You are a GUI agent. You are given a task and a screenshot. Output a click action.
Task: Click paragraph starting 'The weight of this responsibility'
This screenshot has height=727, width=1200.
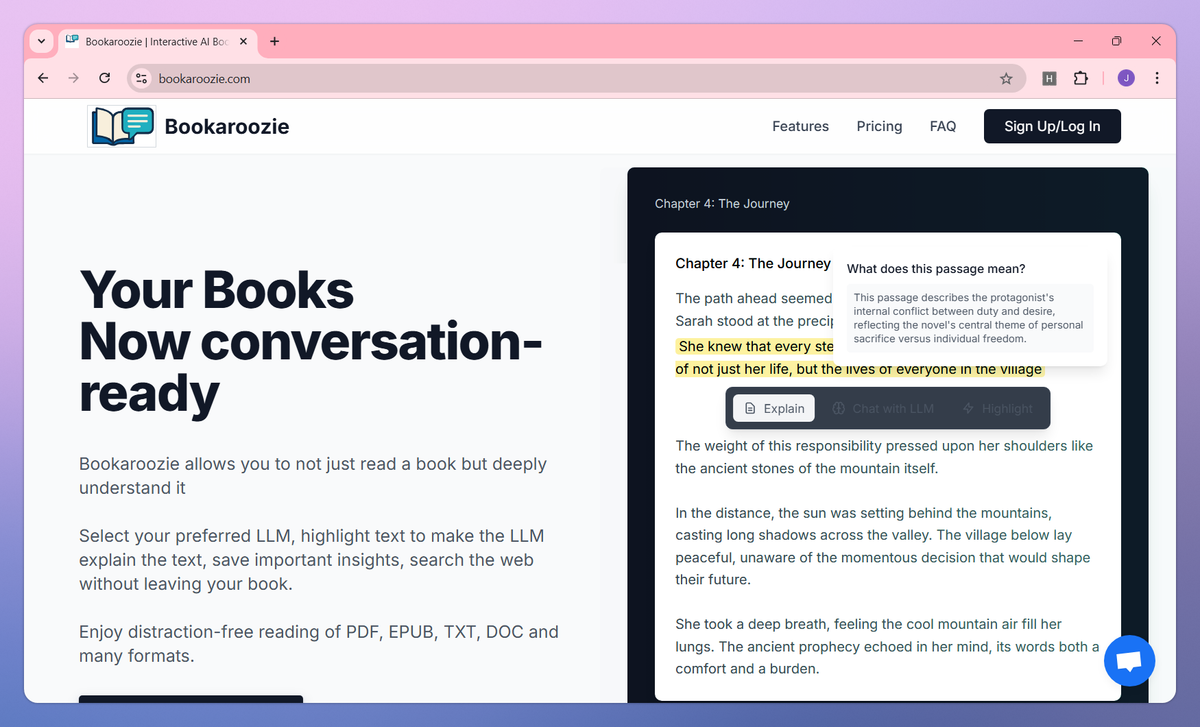[x=884, y=457]
